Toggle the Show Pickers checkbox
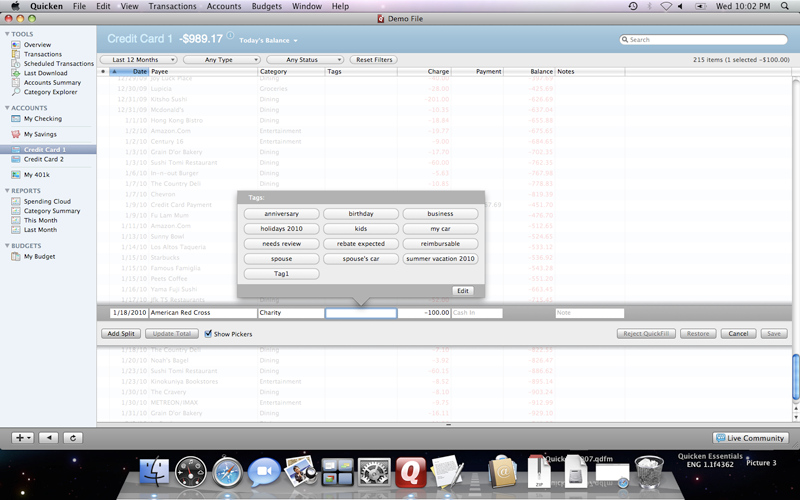800x500 pixels. point(208,334)
